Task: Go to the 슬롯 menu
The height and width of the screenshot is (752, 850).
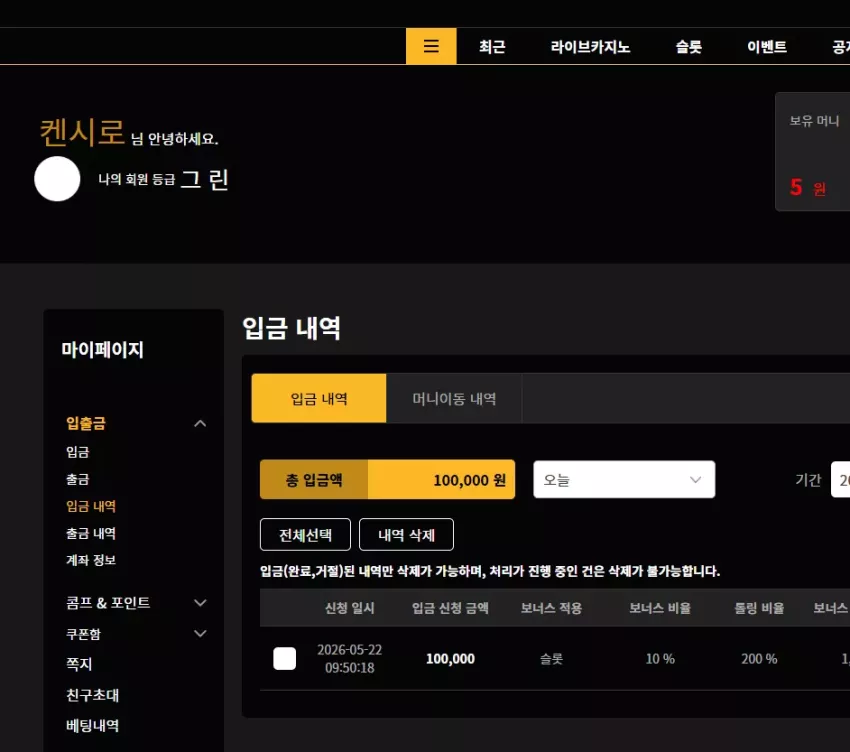Action: (688, 47)
